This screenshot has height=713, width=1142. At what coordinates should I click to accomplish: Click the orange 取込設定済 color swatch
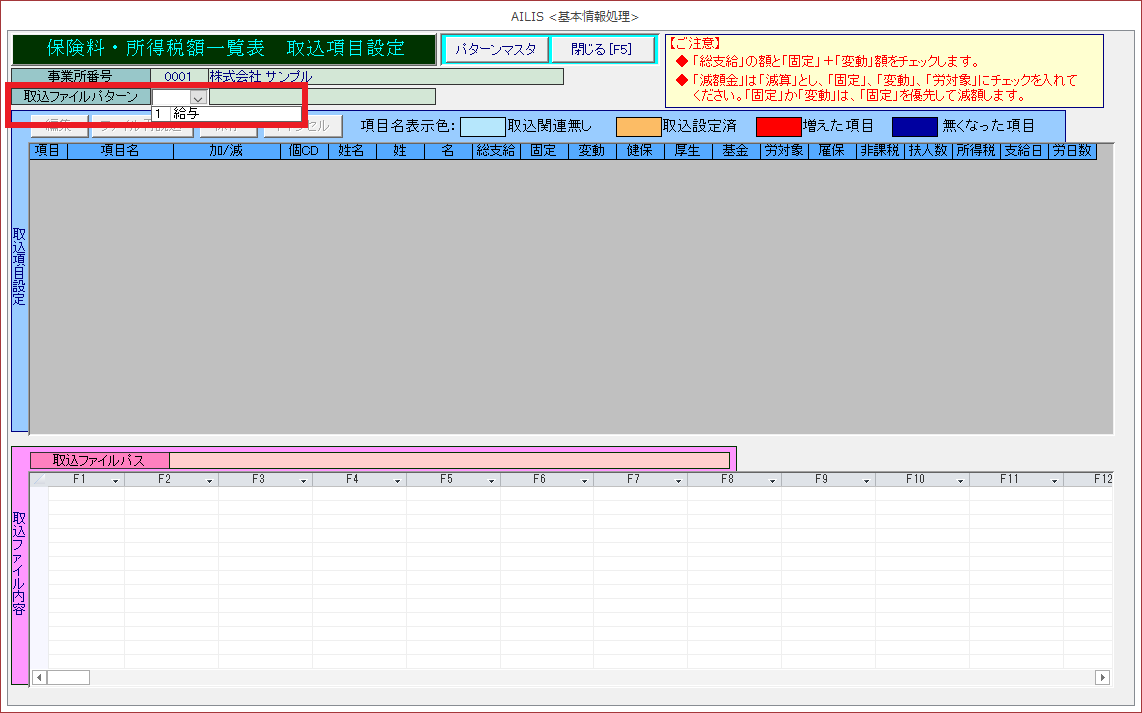[x=638, y=126]
